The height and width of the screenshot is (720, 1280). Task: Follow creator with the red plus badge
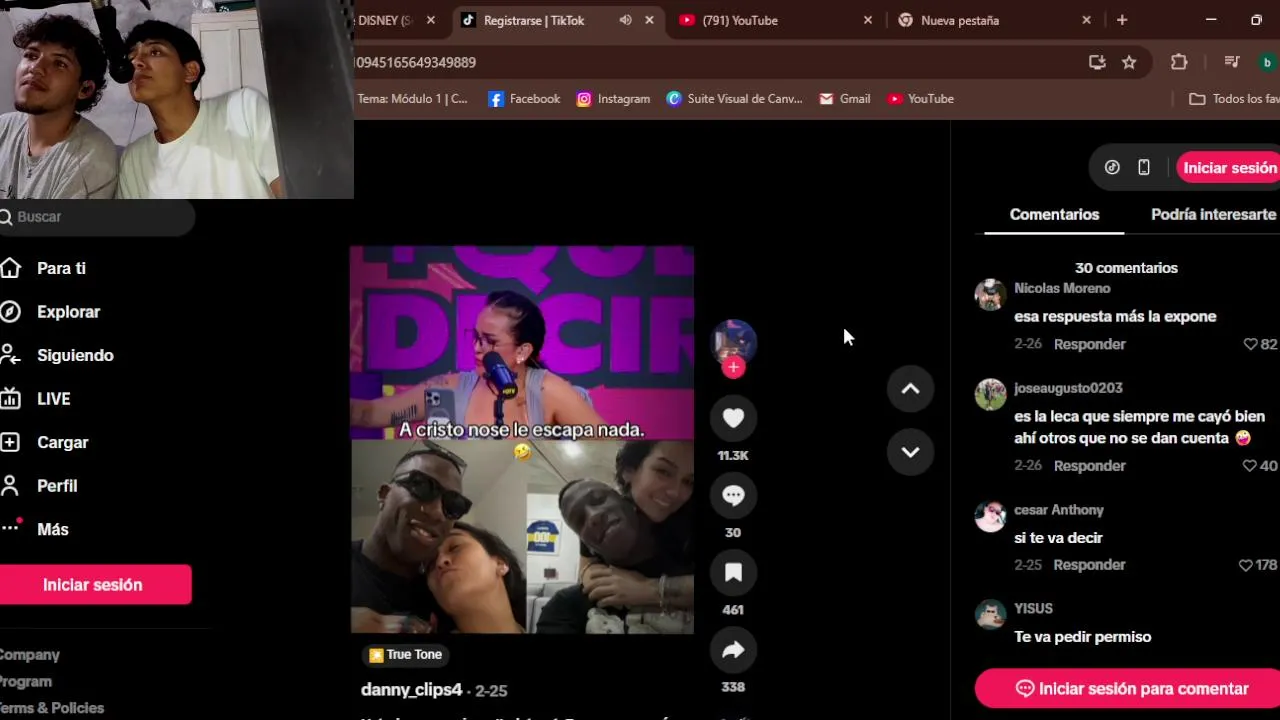[733, 367]
